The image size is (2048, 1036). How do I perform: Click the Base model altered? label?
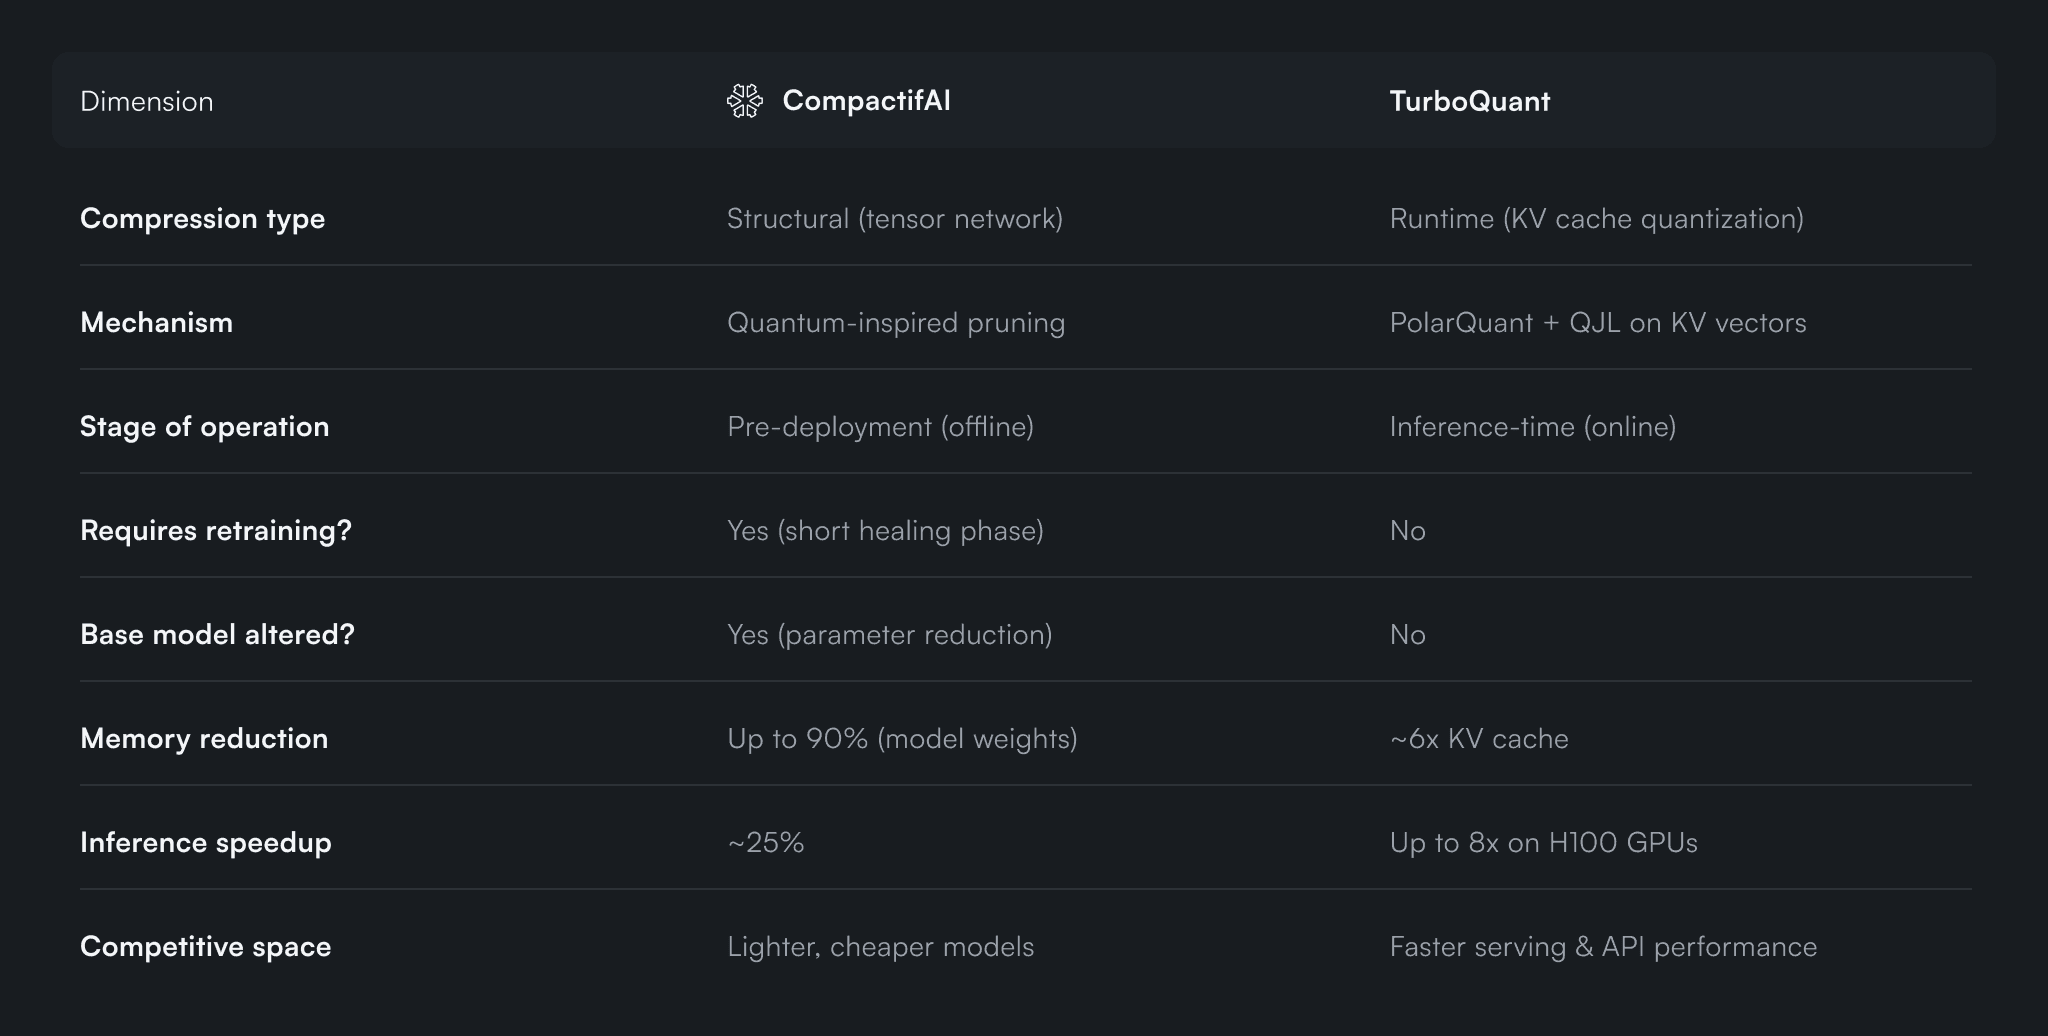pyautogui.click(x=217, y=635)
